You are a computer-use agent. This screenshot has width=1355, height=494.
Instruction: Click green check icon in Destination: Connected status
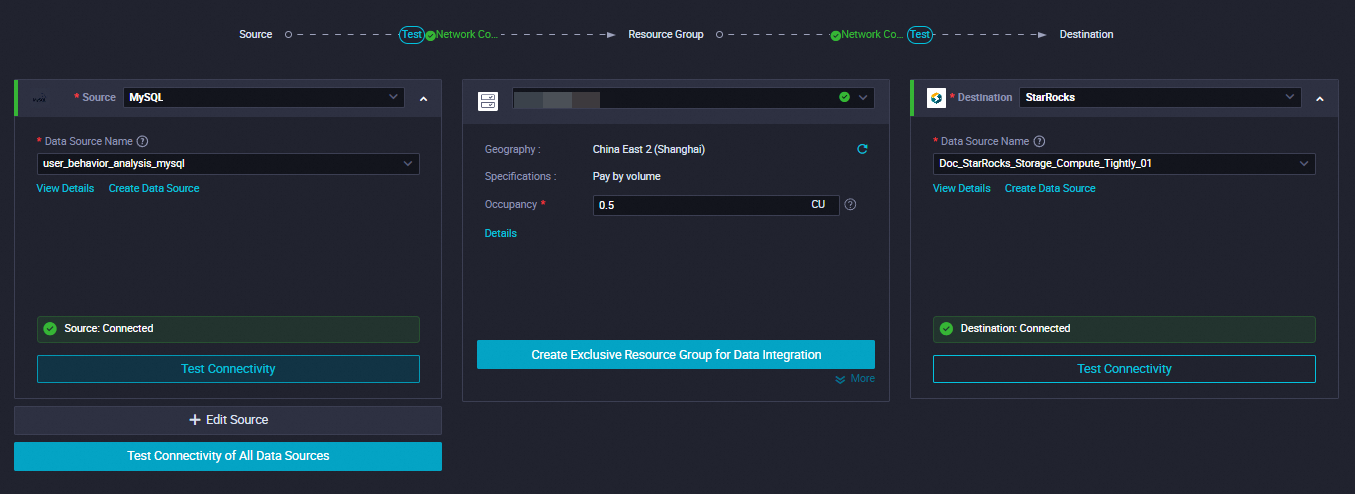[947, 328]
